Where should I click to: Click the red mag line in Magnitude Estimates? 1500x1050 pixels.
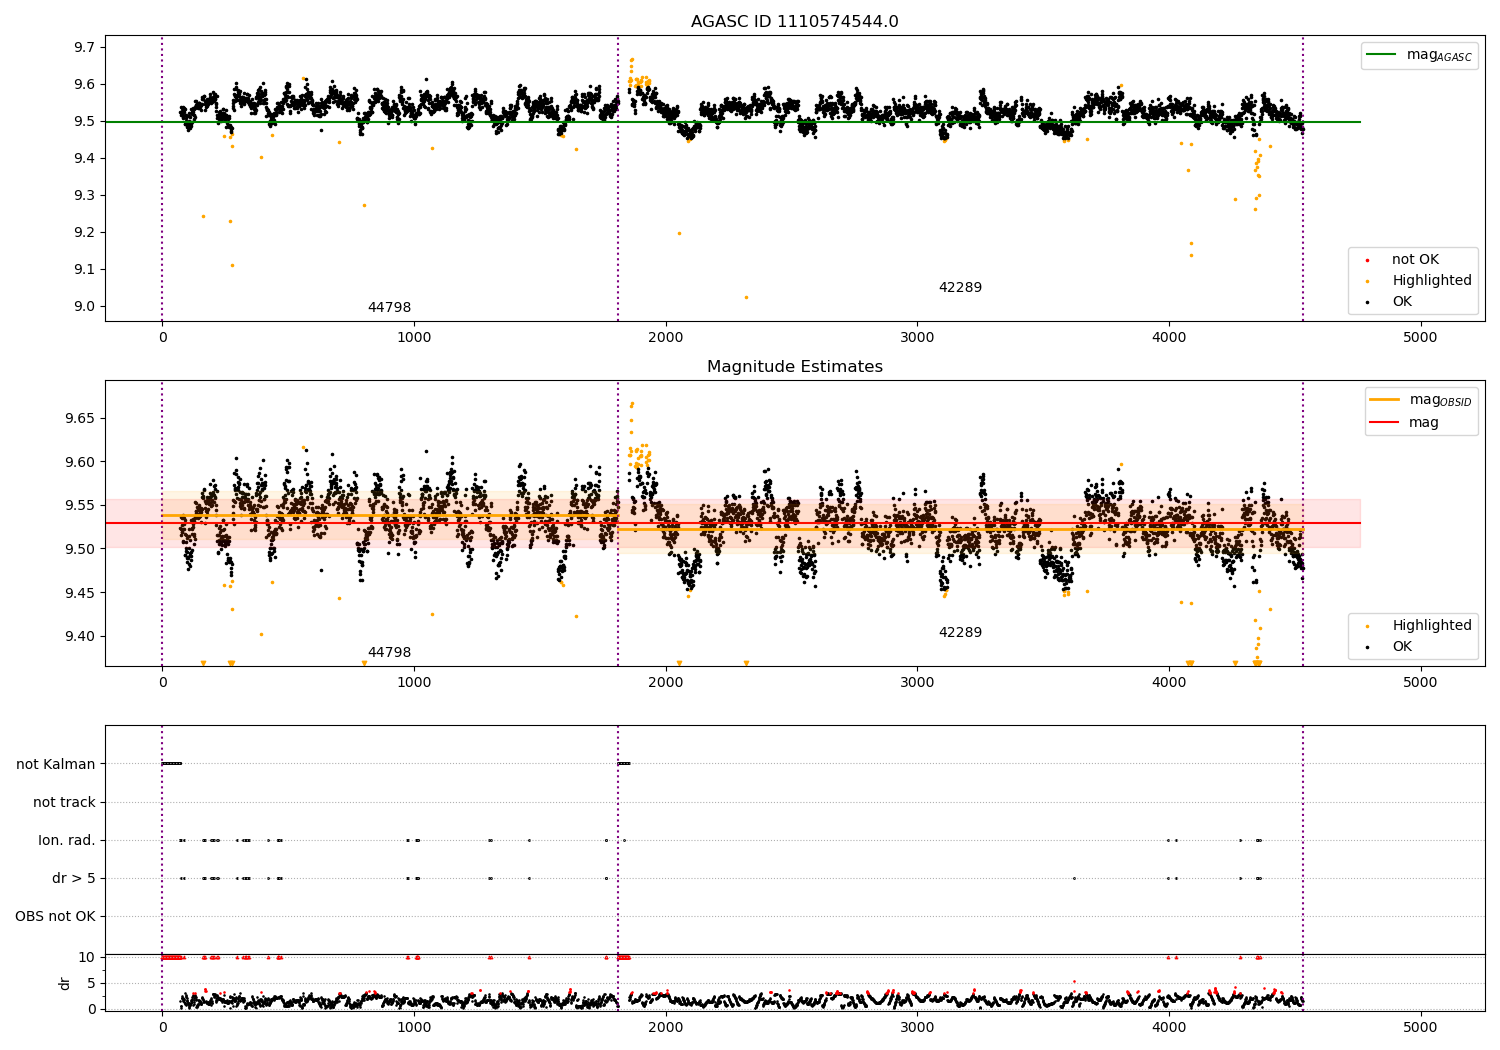tap(732, 523)
